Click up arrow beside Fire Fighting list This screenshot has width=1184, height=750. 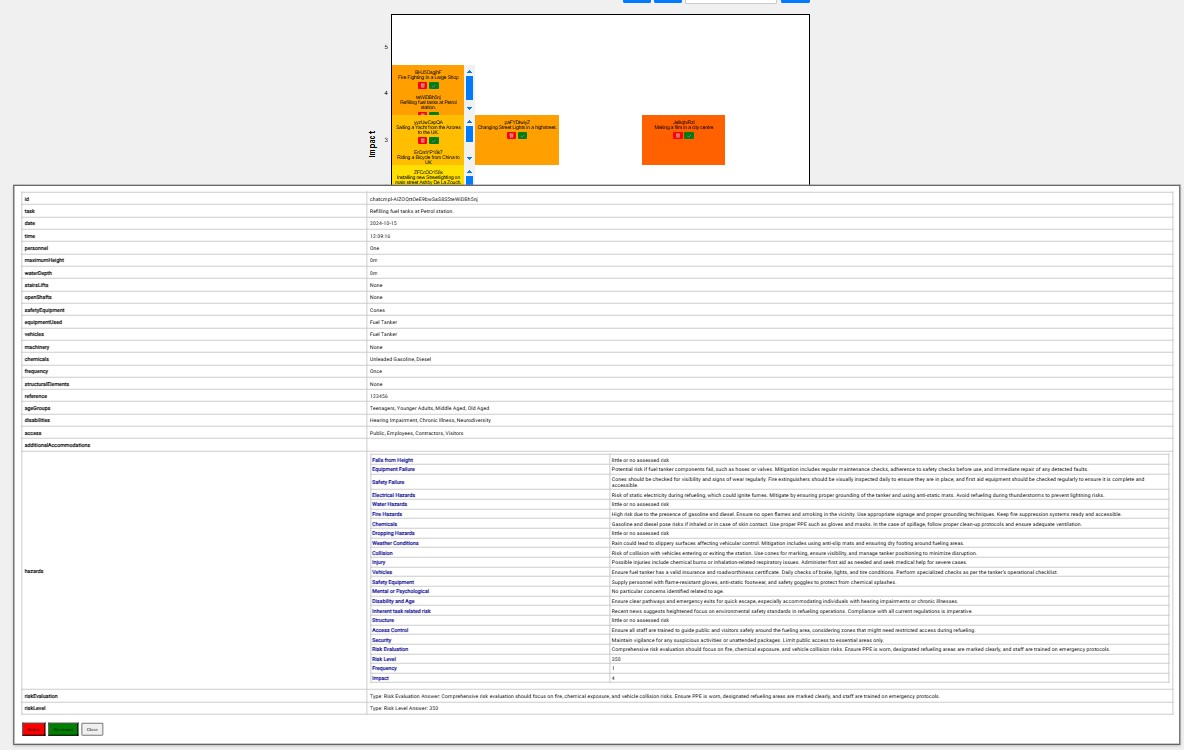click(469, 72)
